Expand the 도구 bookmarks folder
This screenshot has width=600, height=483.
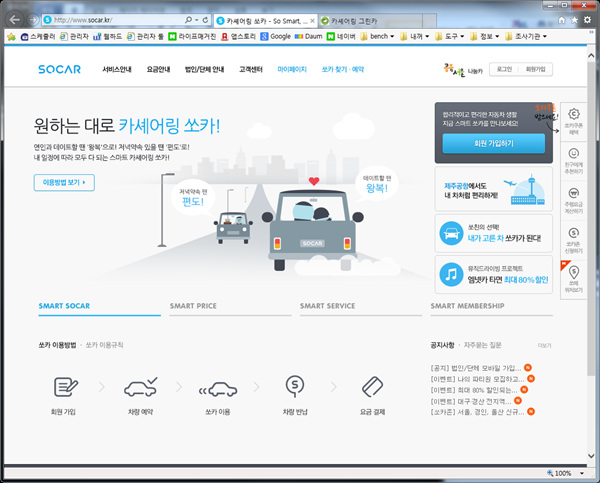(450, 36)
